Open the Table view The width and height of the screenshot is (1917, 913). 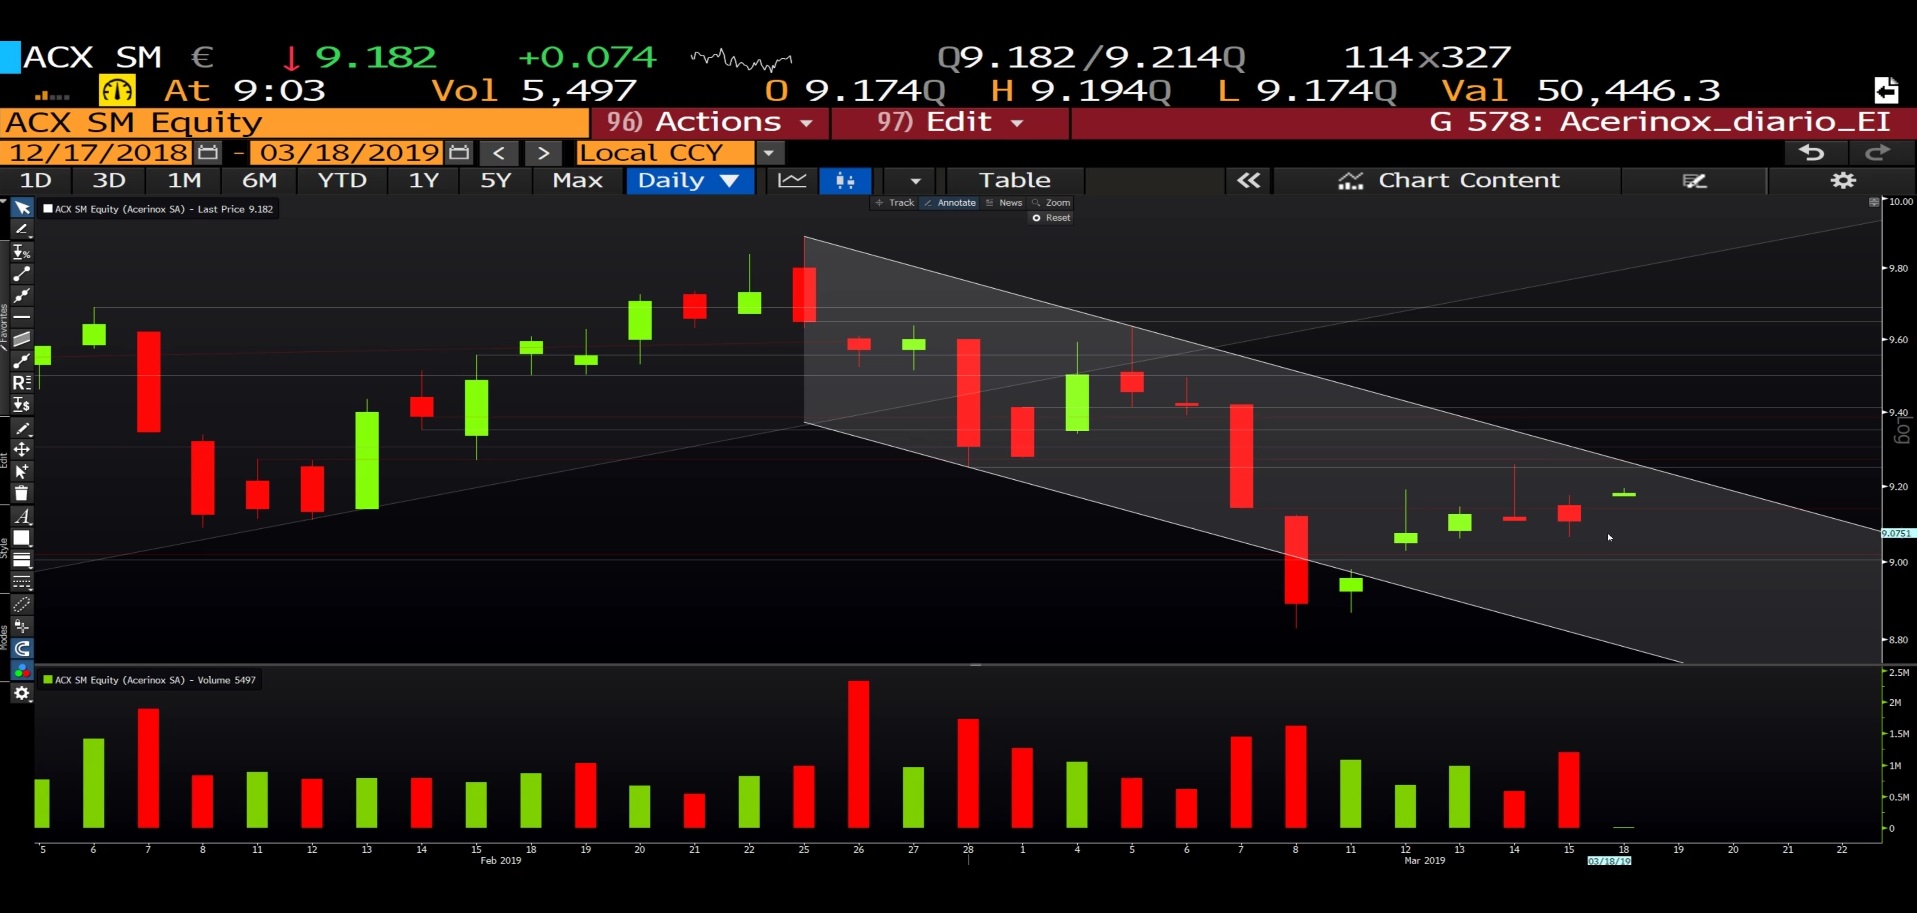click(x=1014, y=180)
